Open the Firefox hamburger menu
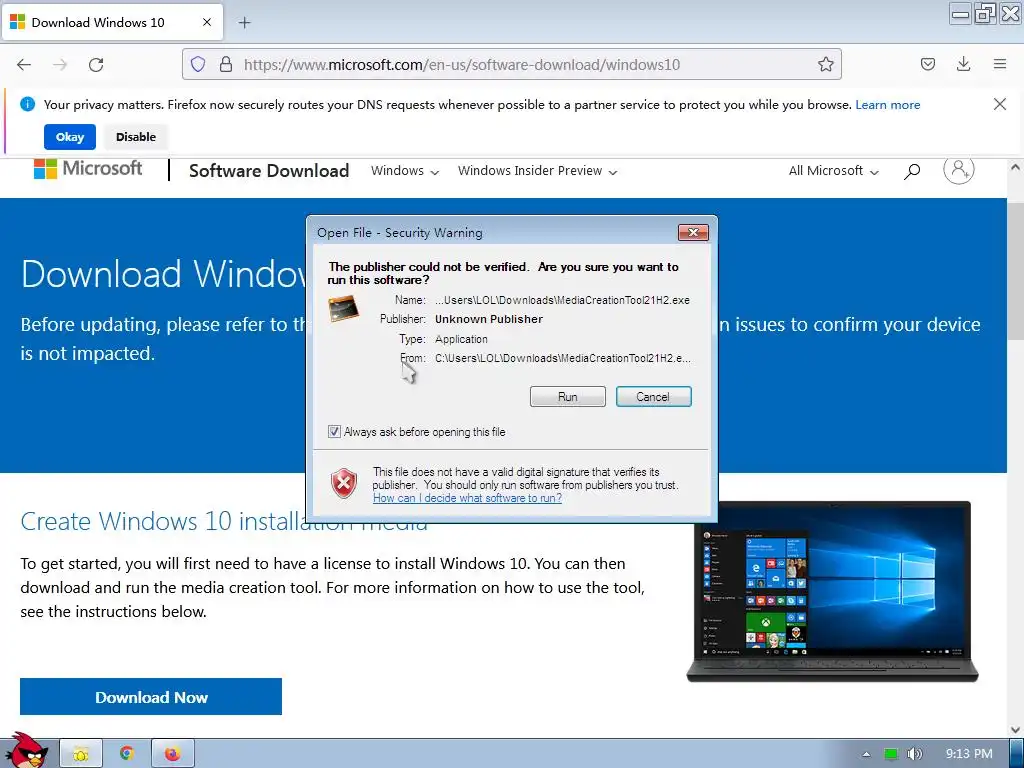1024x768 pixels. click(x=999, y=64)
